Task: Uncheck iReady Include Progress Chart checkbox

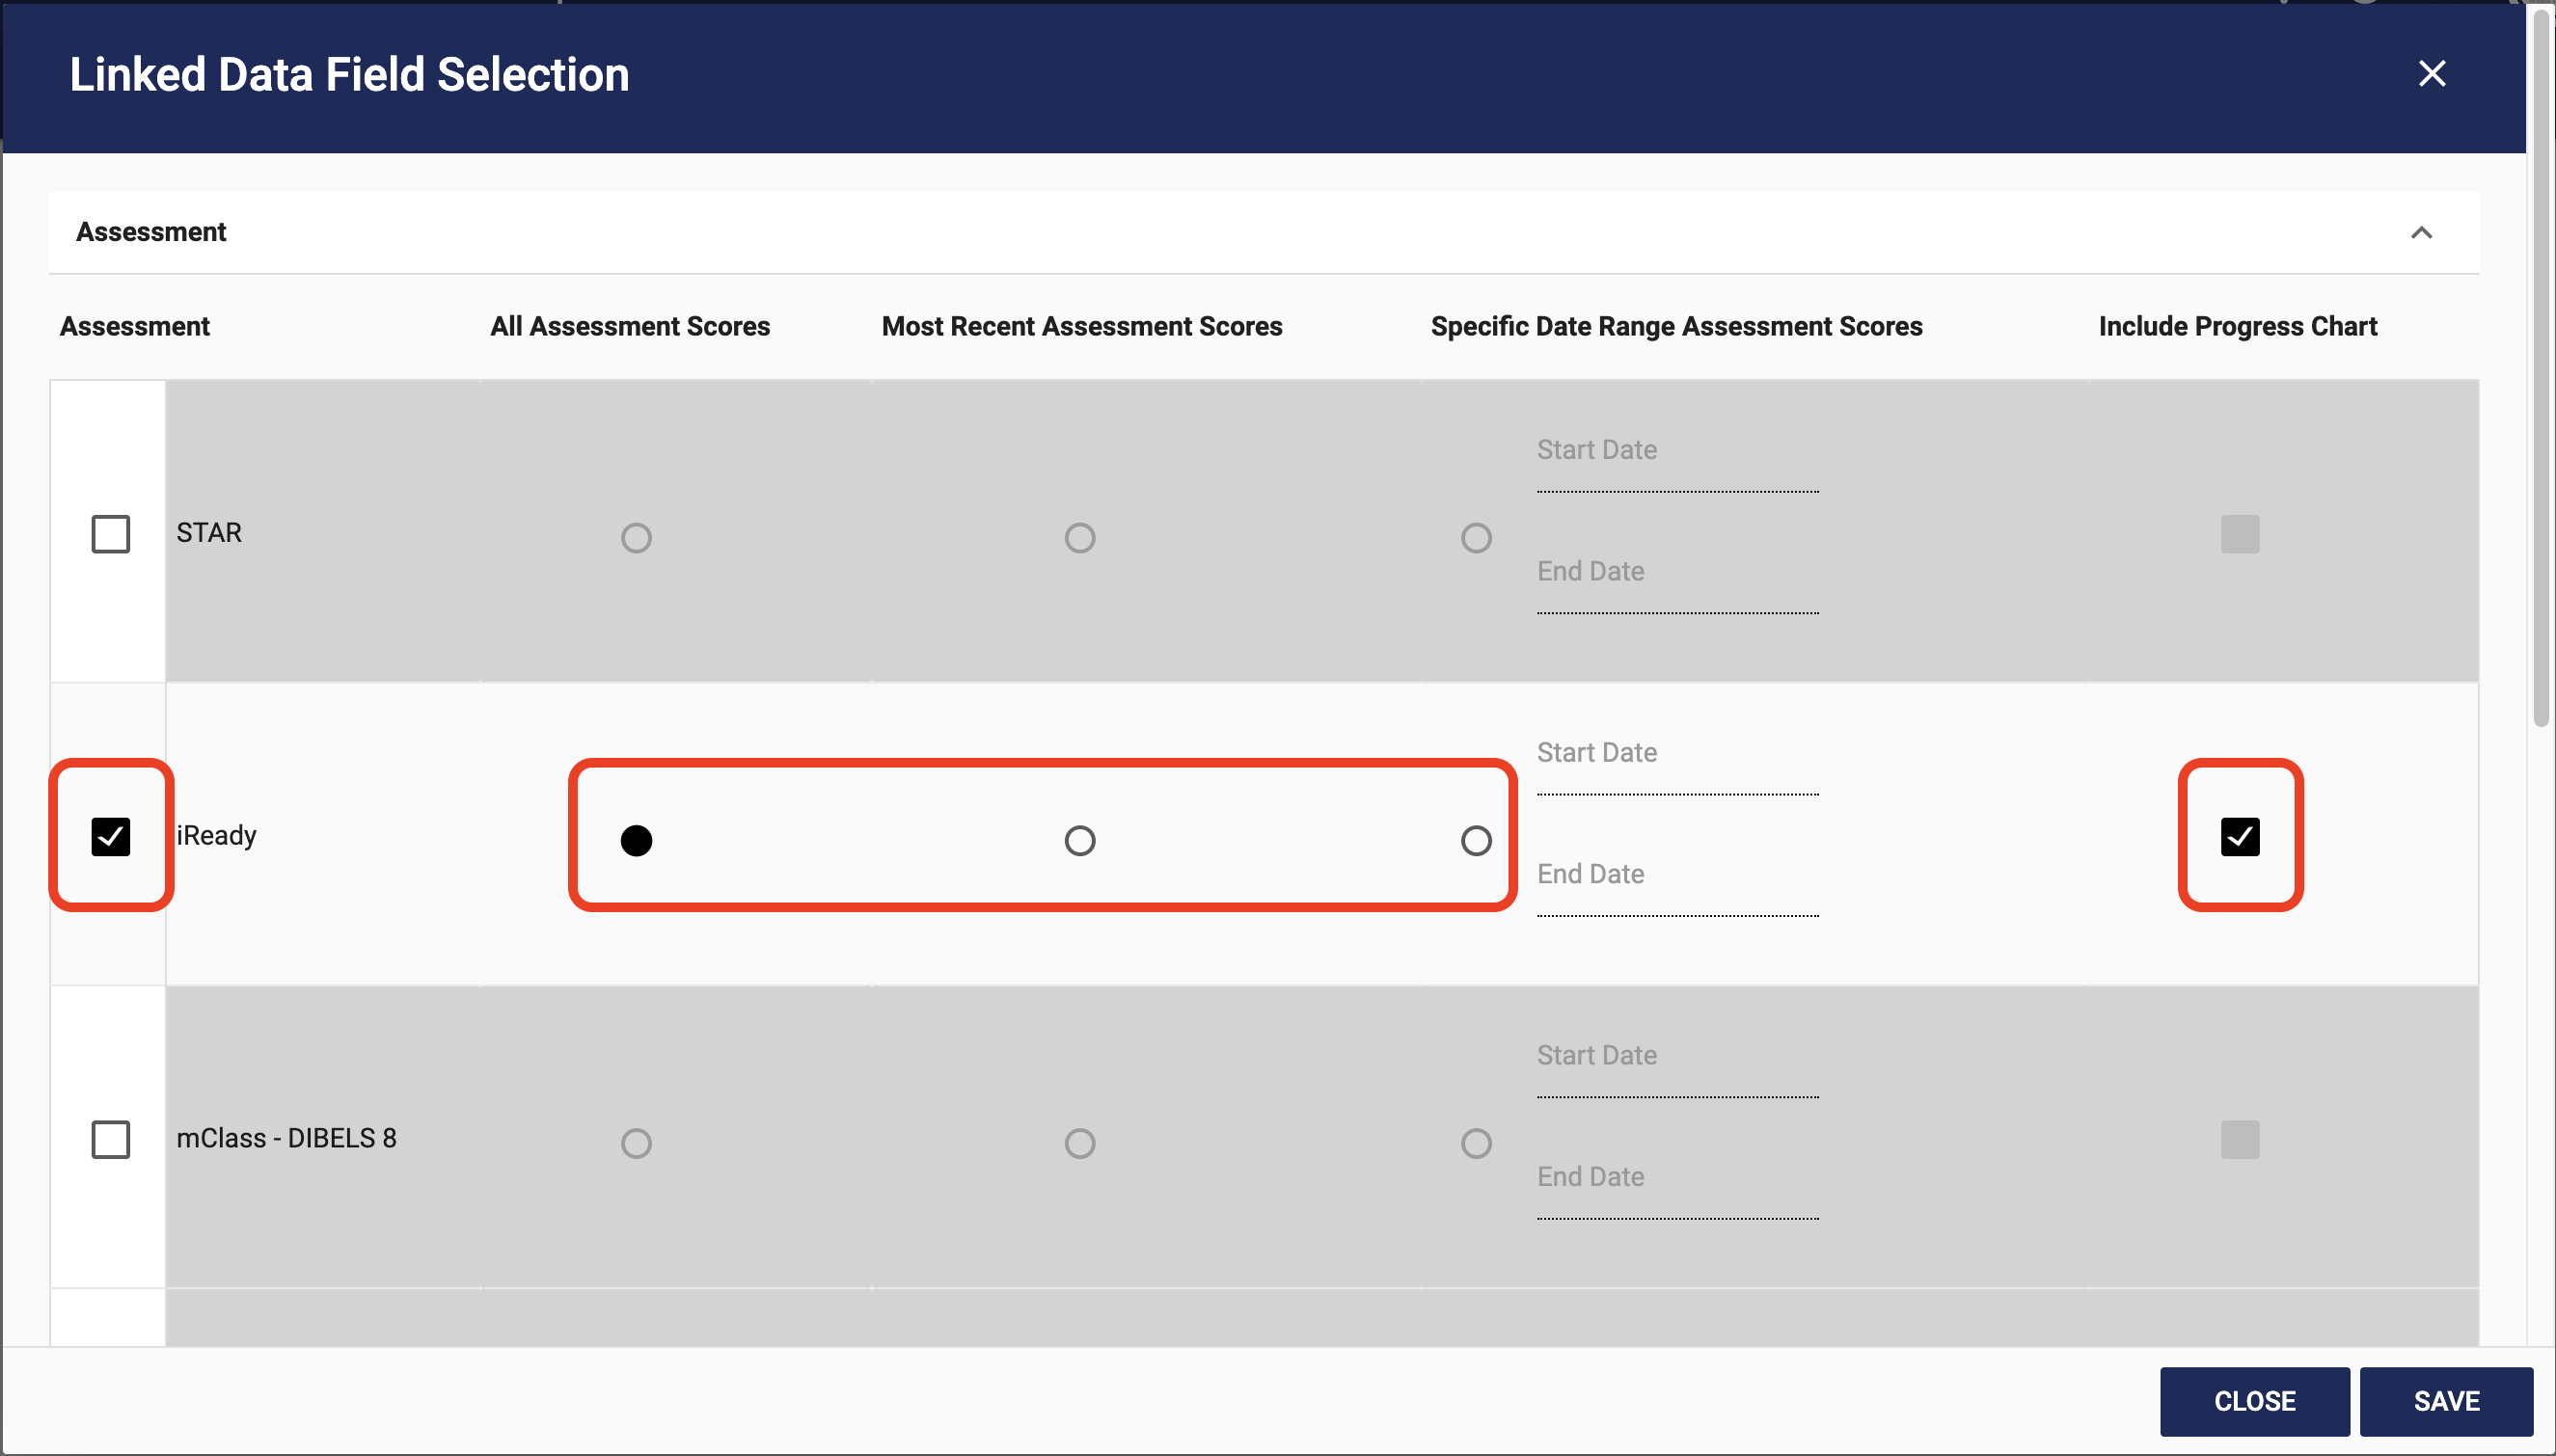Action: tap(2239, 837)
